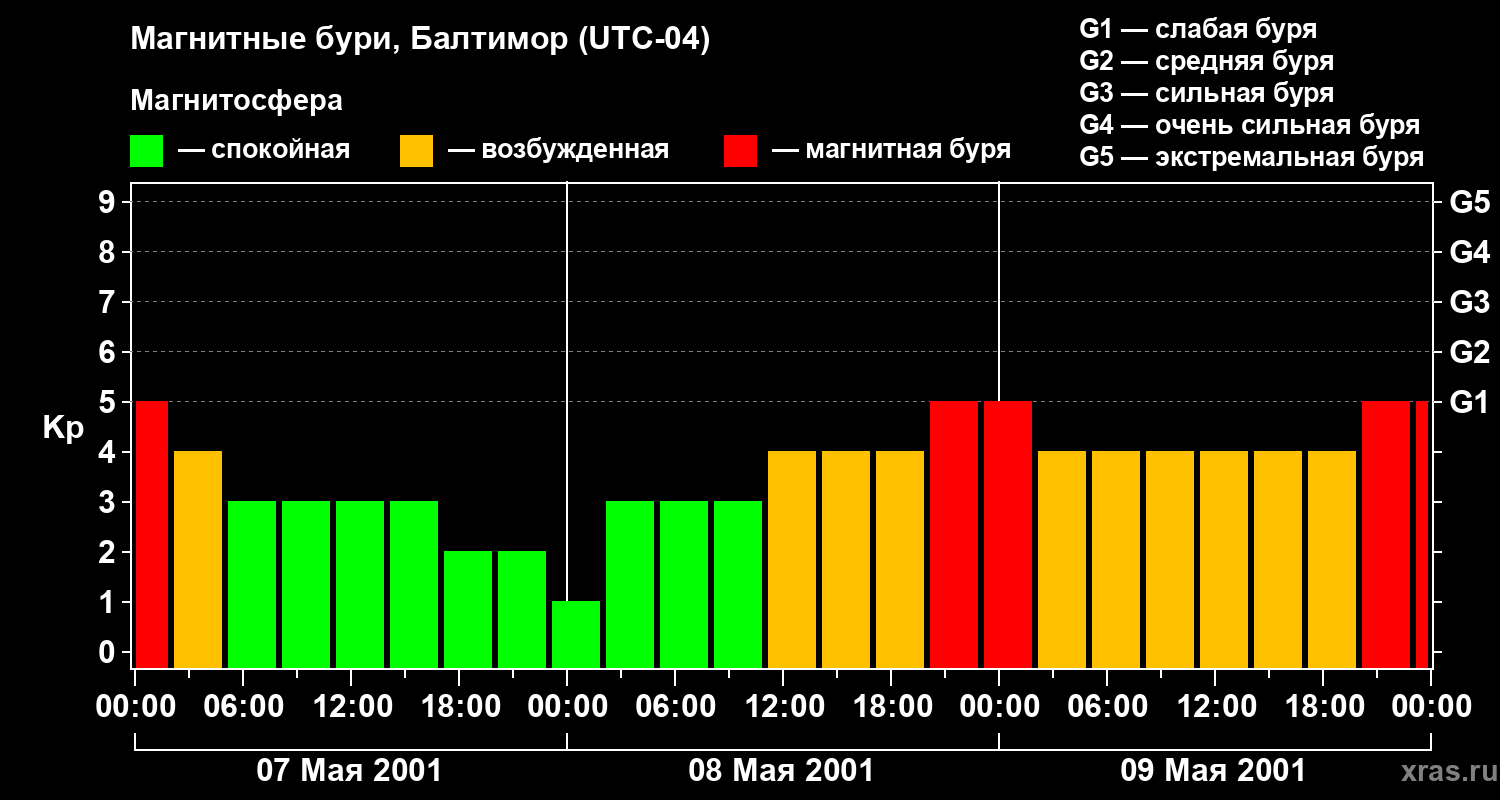The image size is (1500, 800).
Task: Click the 07 Мая 2001 date label
Action: coord(349,771)
